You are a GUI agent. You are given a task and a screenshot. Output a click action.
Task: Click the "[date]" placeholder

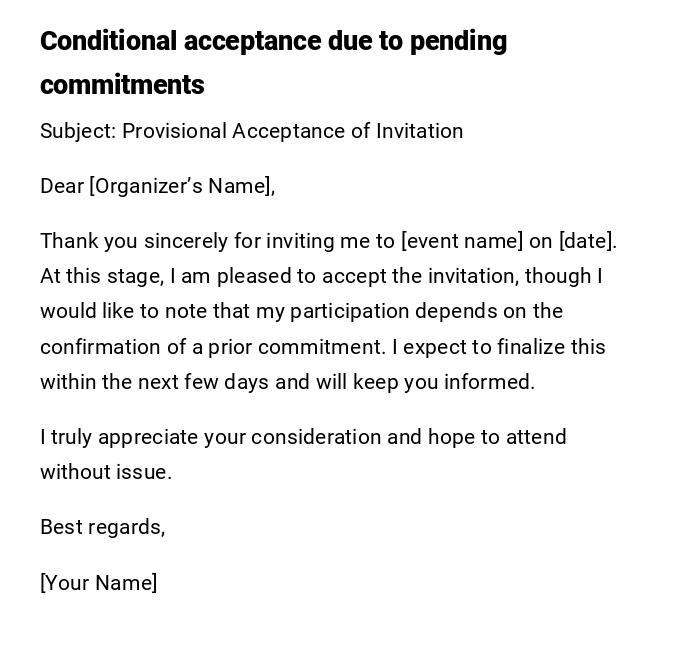pos(587,241)
